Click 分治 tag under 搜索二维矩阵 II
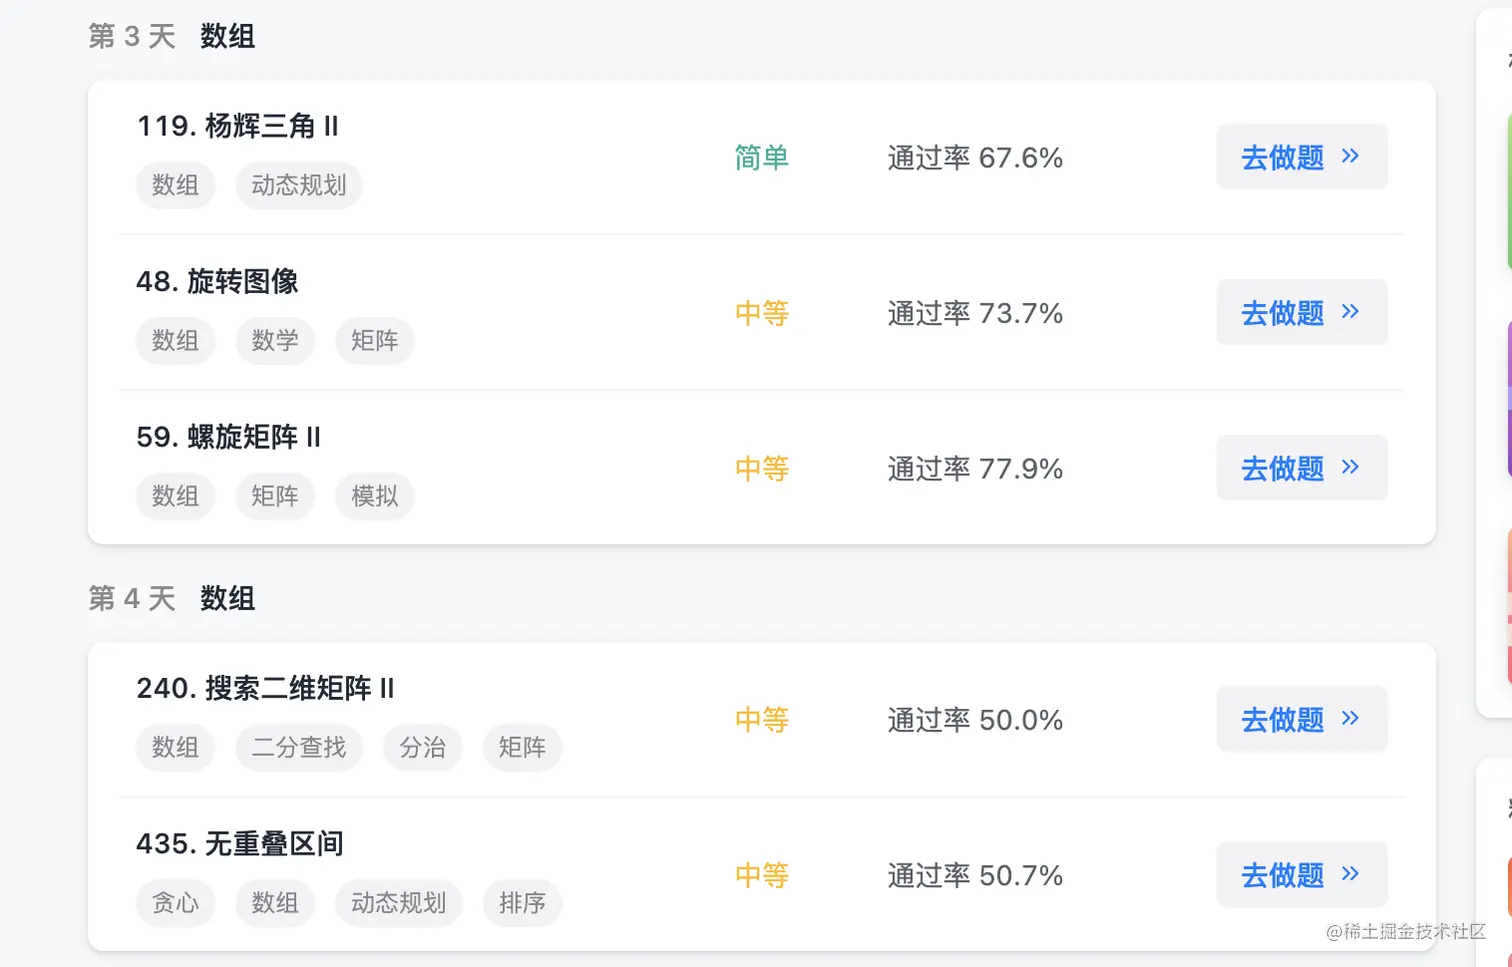Screen dimensions: 1512x967 pyautogui.click(x=422, y=747)
